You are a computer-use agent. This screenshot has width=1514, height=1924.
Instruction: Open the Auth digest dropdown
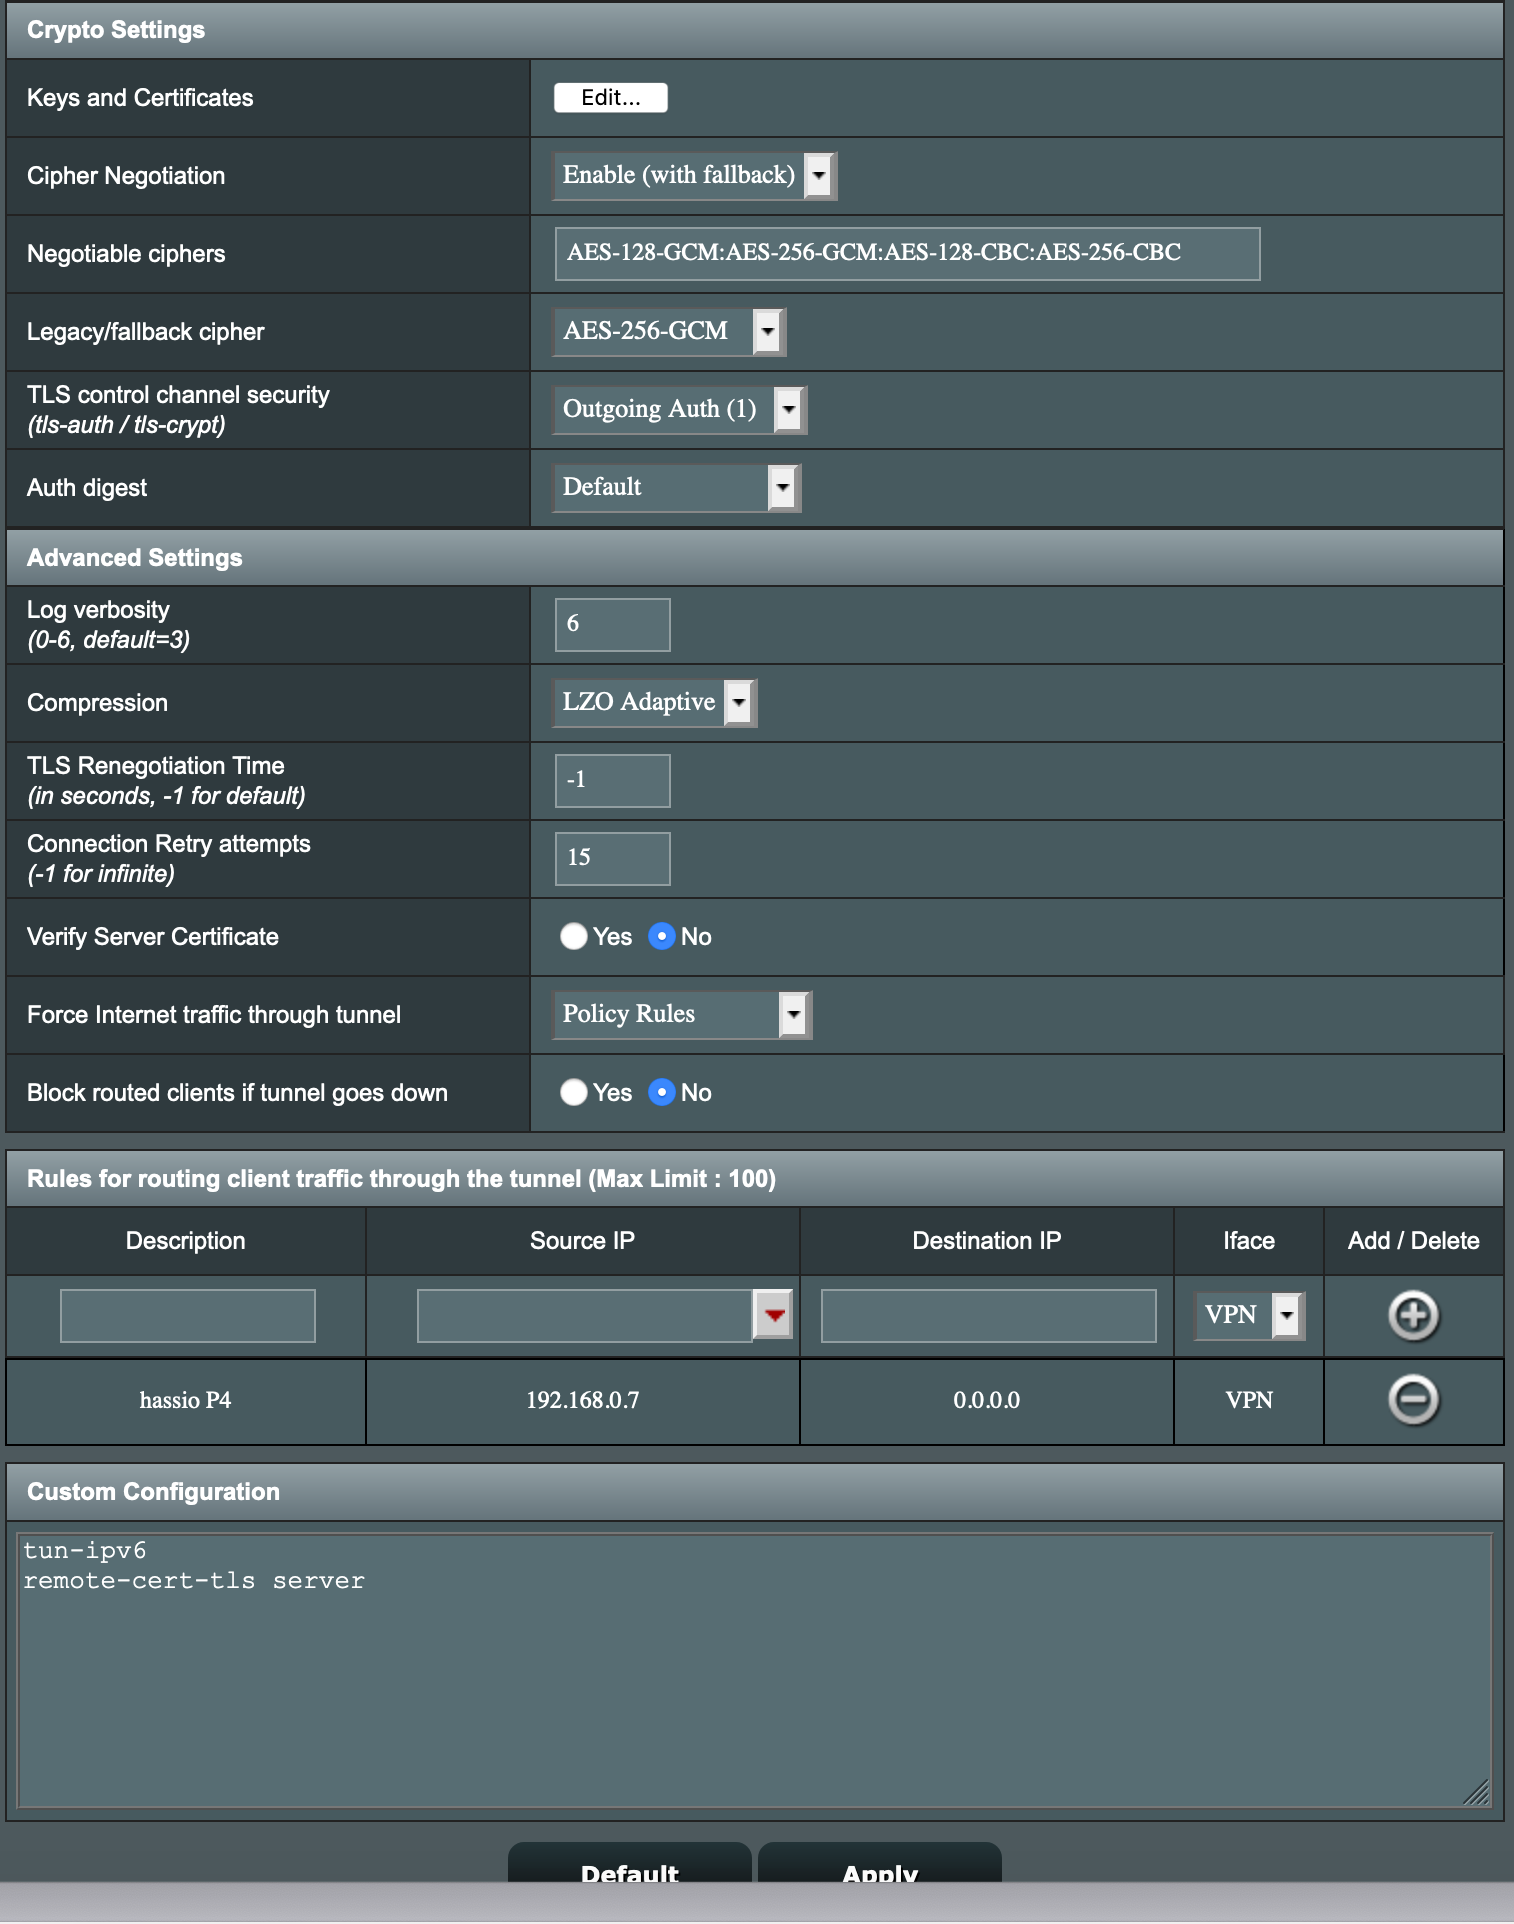tap(676, 488)
